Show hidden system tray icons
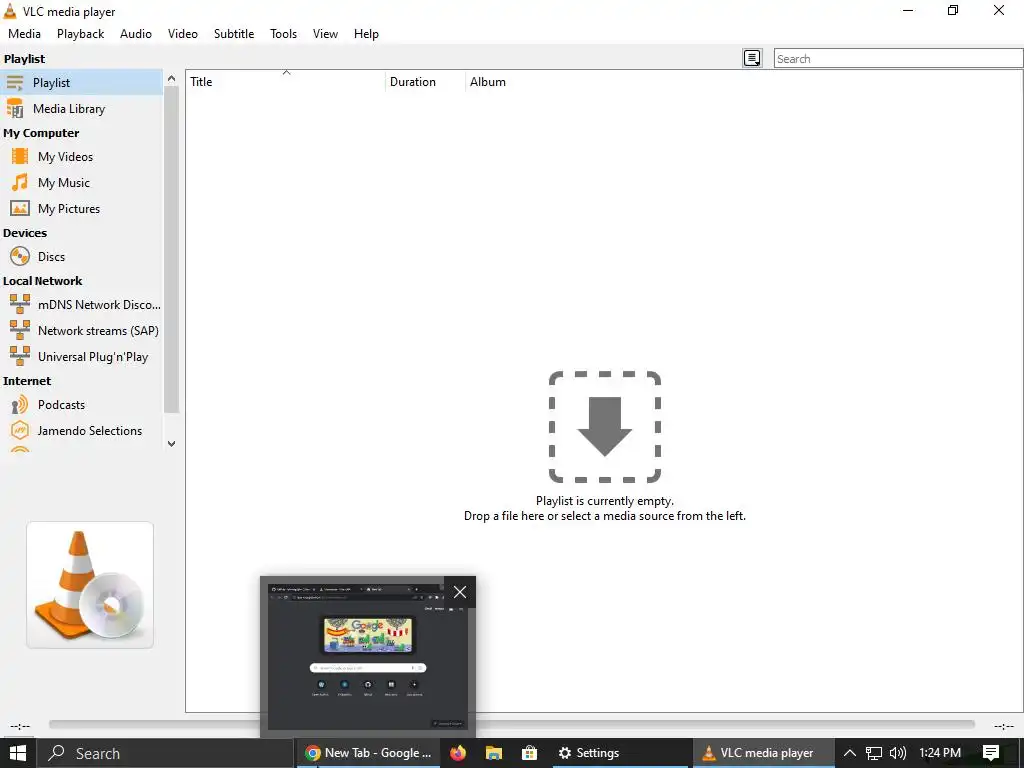This screenshot has width=1024, height=768. coord(850,753)
